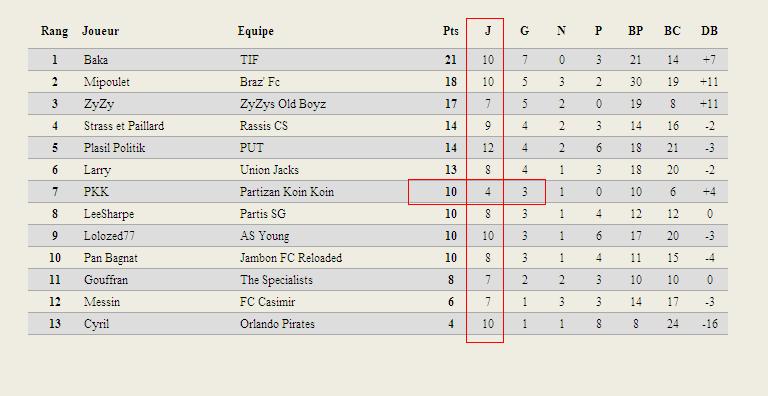
Task: Select team Orlando Pirates
Action: click(x=277, y=324)
